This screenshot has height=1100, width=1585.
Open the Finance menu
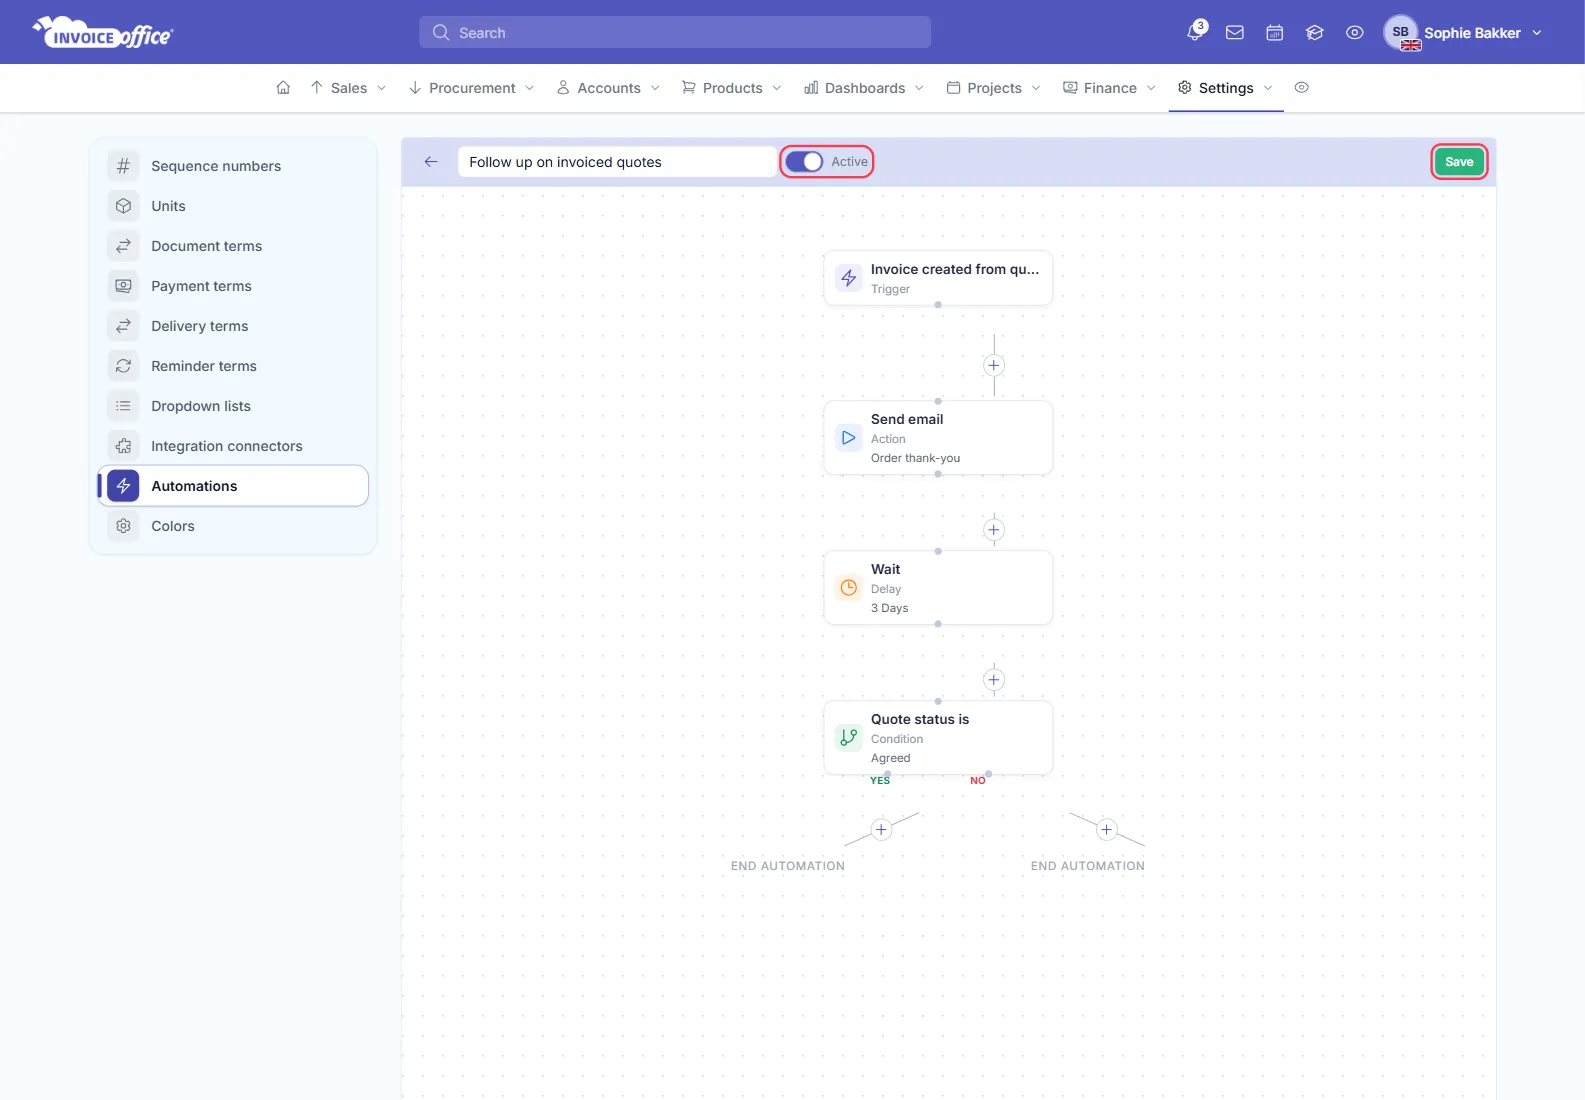(x=1110, y=88)
